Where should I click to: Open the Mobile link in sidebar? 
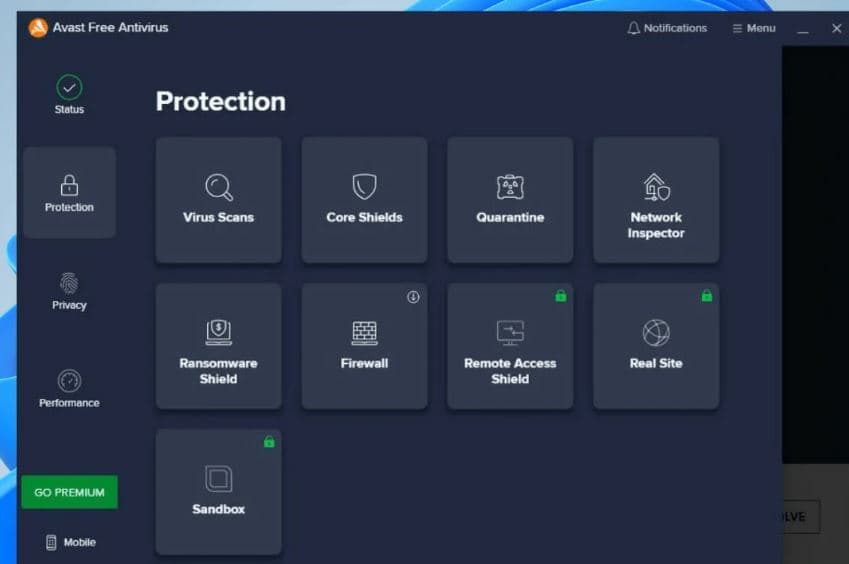pos(70,542)
